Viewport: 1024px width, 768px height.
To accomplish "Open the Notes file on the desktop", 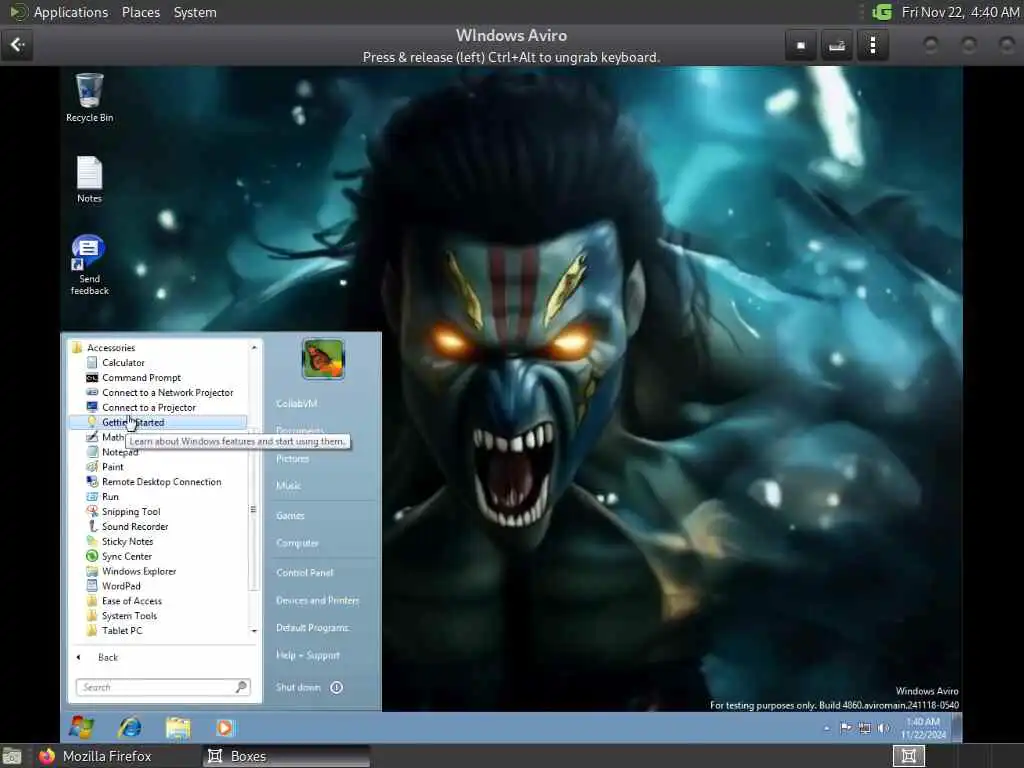I will coord(89,180).
